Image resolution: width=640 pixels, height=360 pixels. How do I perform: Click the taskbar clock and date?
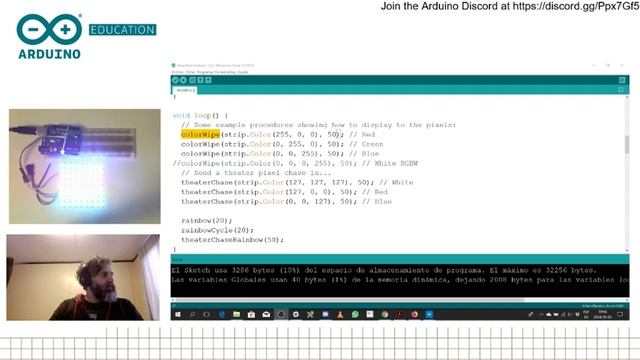pyautogui.click(x=602, y=314)
